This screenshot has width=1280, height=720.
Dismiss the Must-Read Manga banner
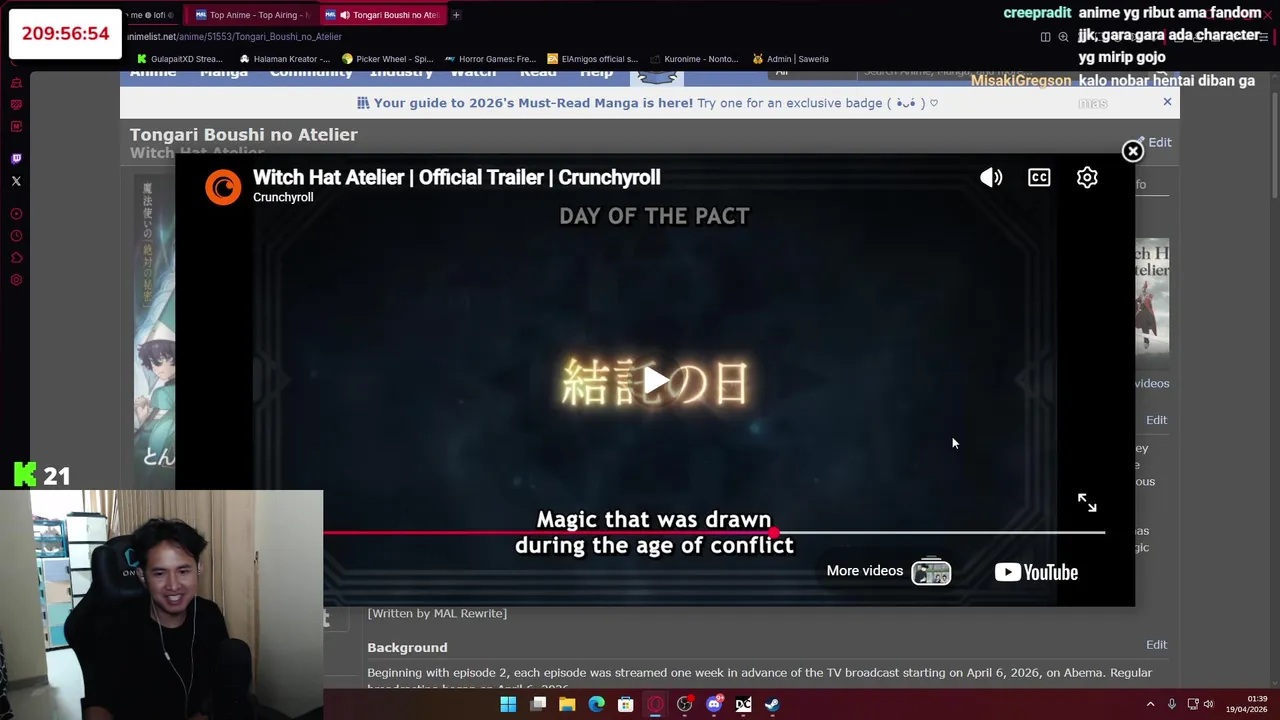click(1167, 102)
